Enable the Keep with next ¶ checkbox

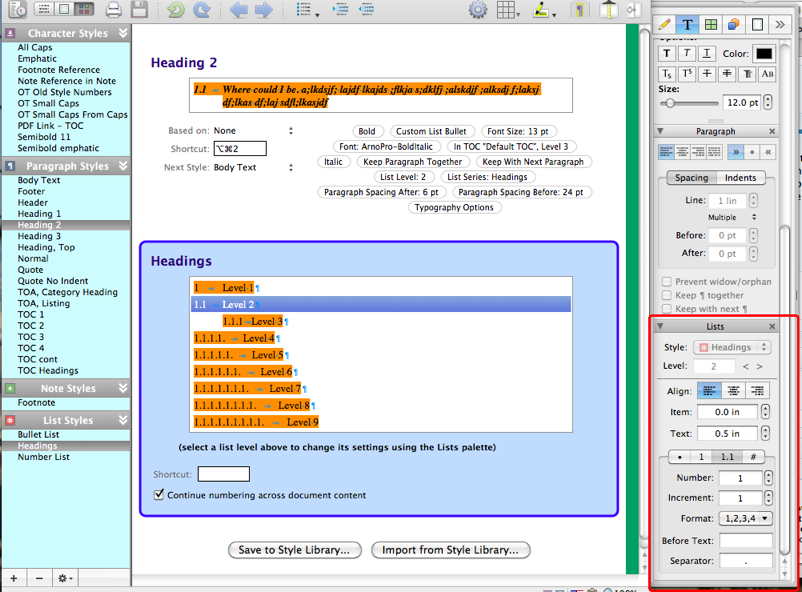point(665,309)
